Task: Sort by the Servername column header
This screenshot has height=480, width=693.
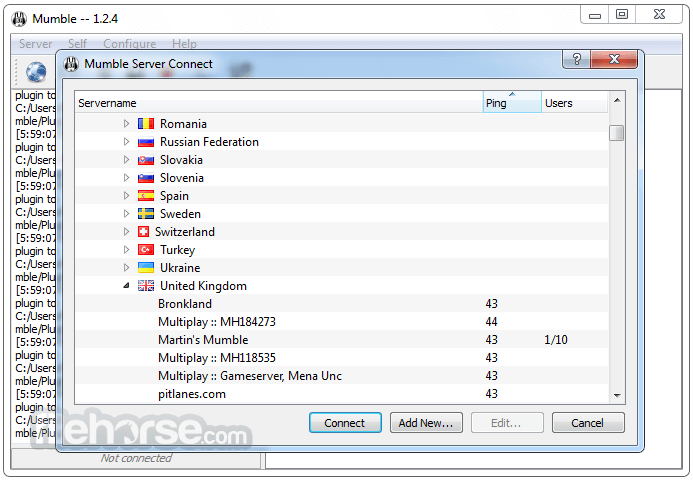Action: click(279, 103)
